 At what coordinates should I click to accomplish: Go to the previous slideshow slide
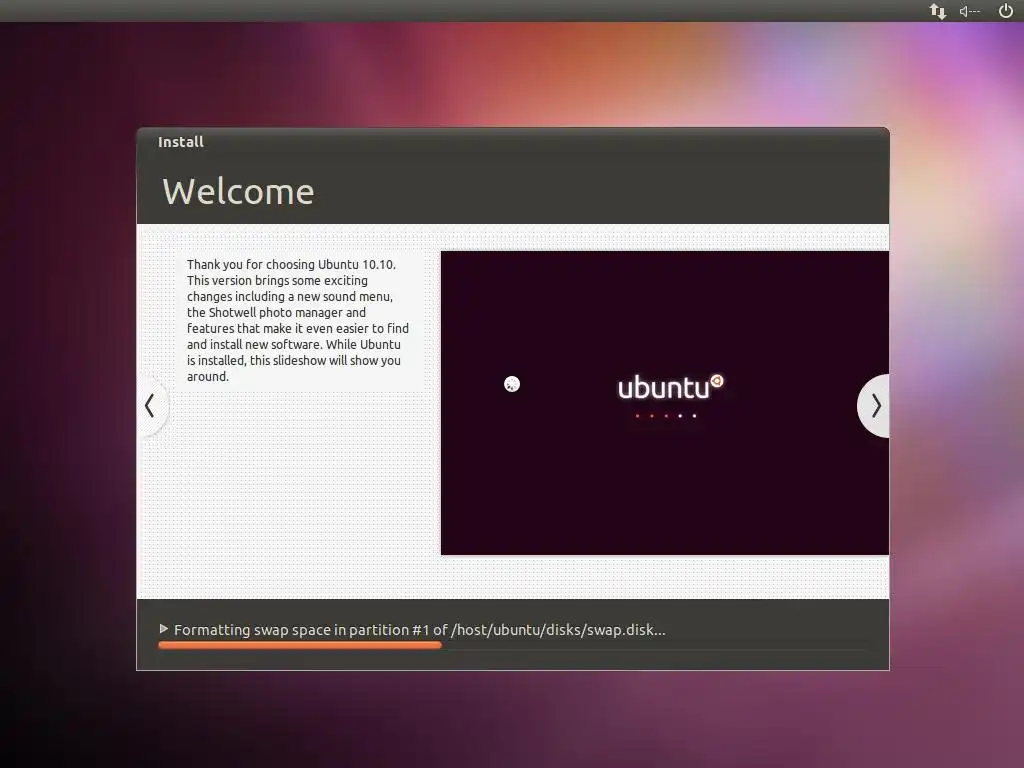[152, 406]
